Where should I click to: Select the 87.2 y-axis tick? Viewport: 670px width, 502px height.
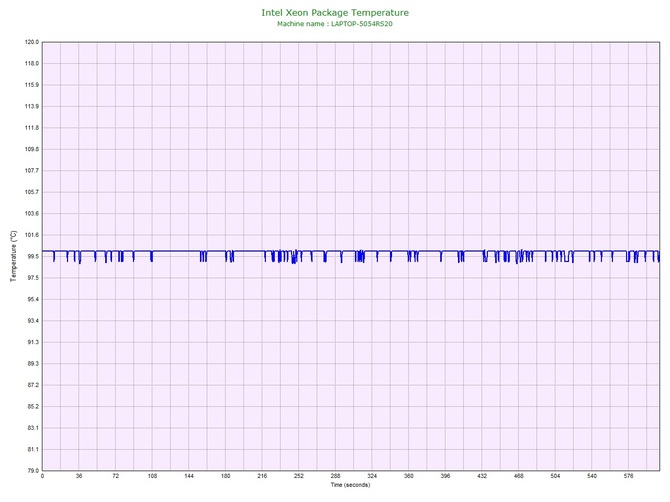point(33,385)
